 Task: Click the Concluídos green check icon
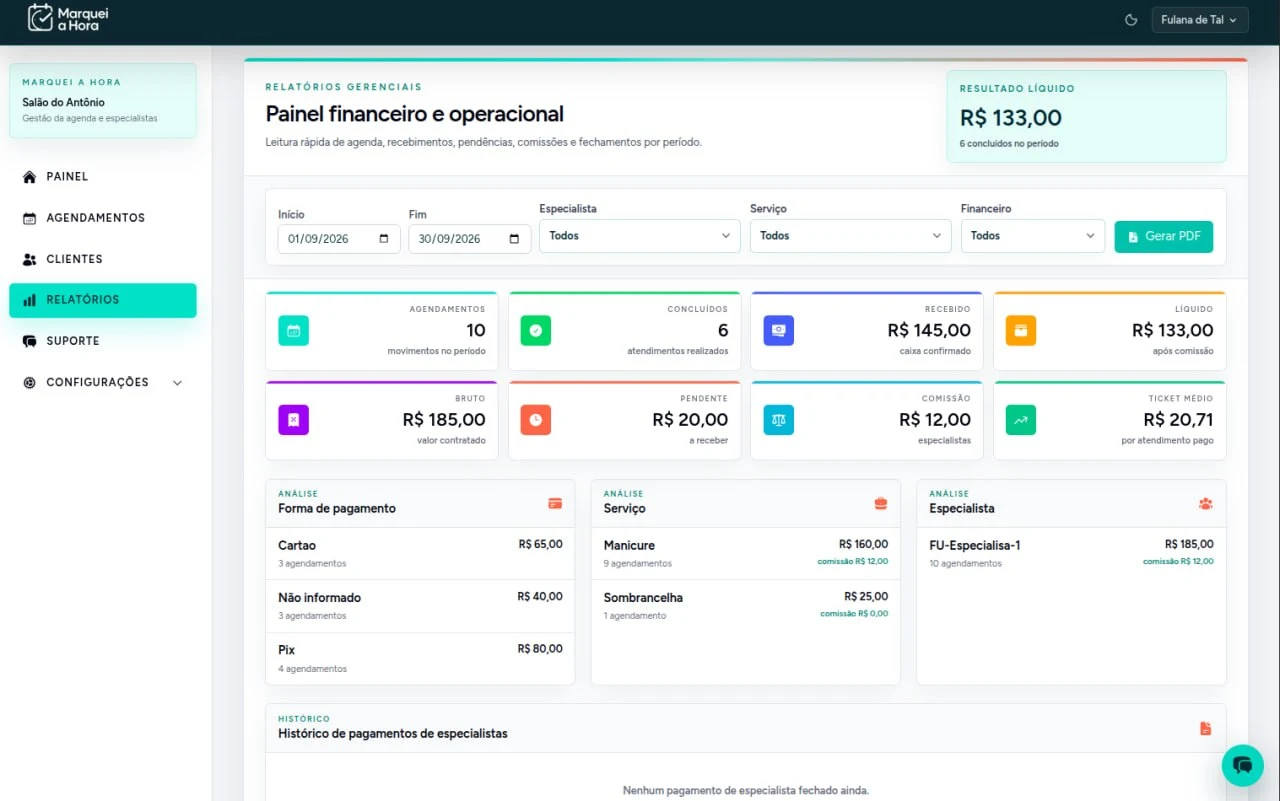pyautogui.click(x=536, y=331)
